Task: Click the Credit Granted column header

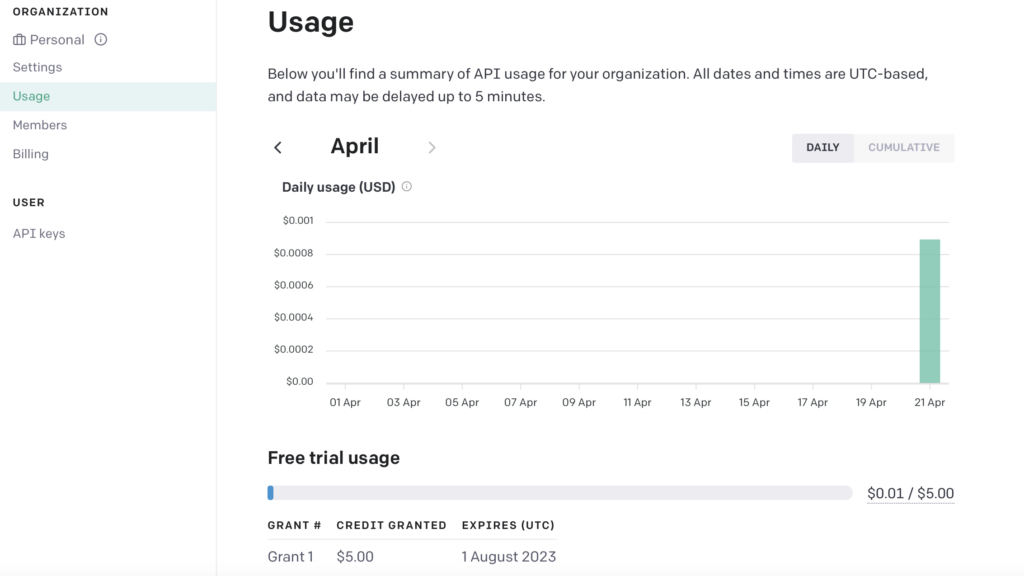Action: click(391, 525)
